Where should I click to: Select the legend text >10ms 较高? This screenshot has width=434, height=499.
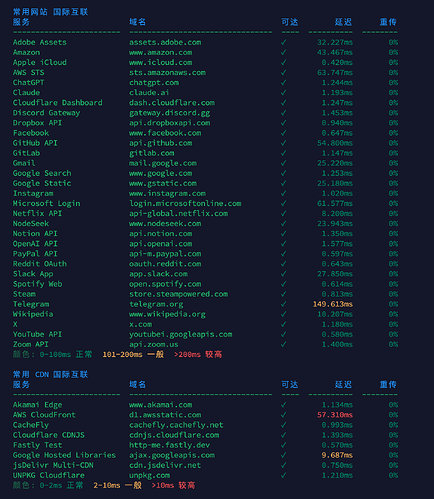pyautogui.click(x=173, y=485)
